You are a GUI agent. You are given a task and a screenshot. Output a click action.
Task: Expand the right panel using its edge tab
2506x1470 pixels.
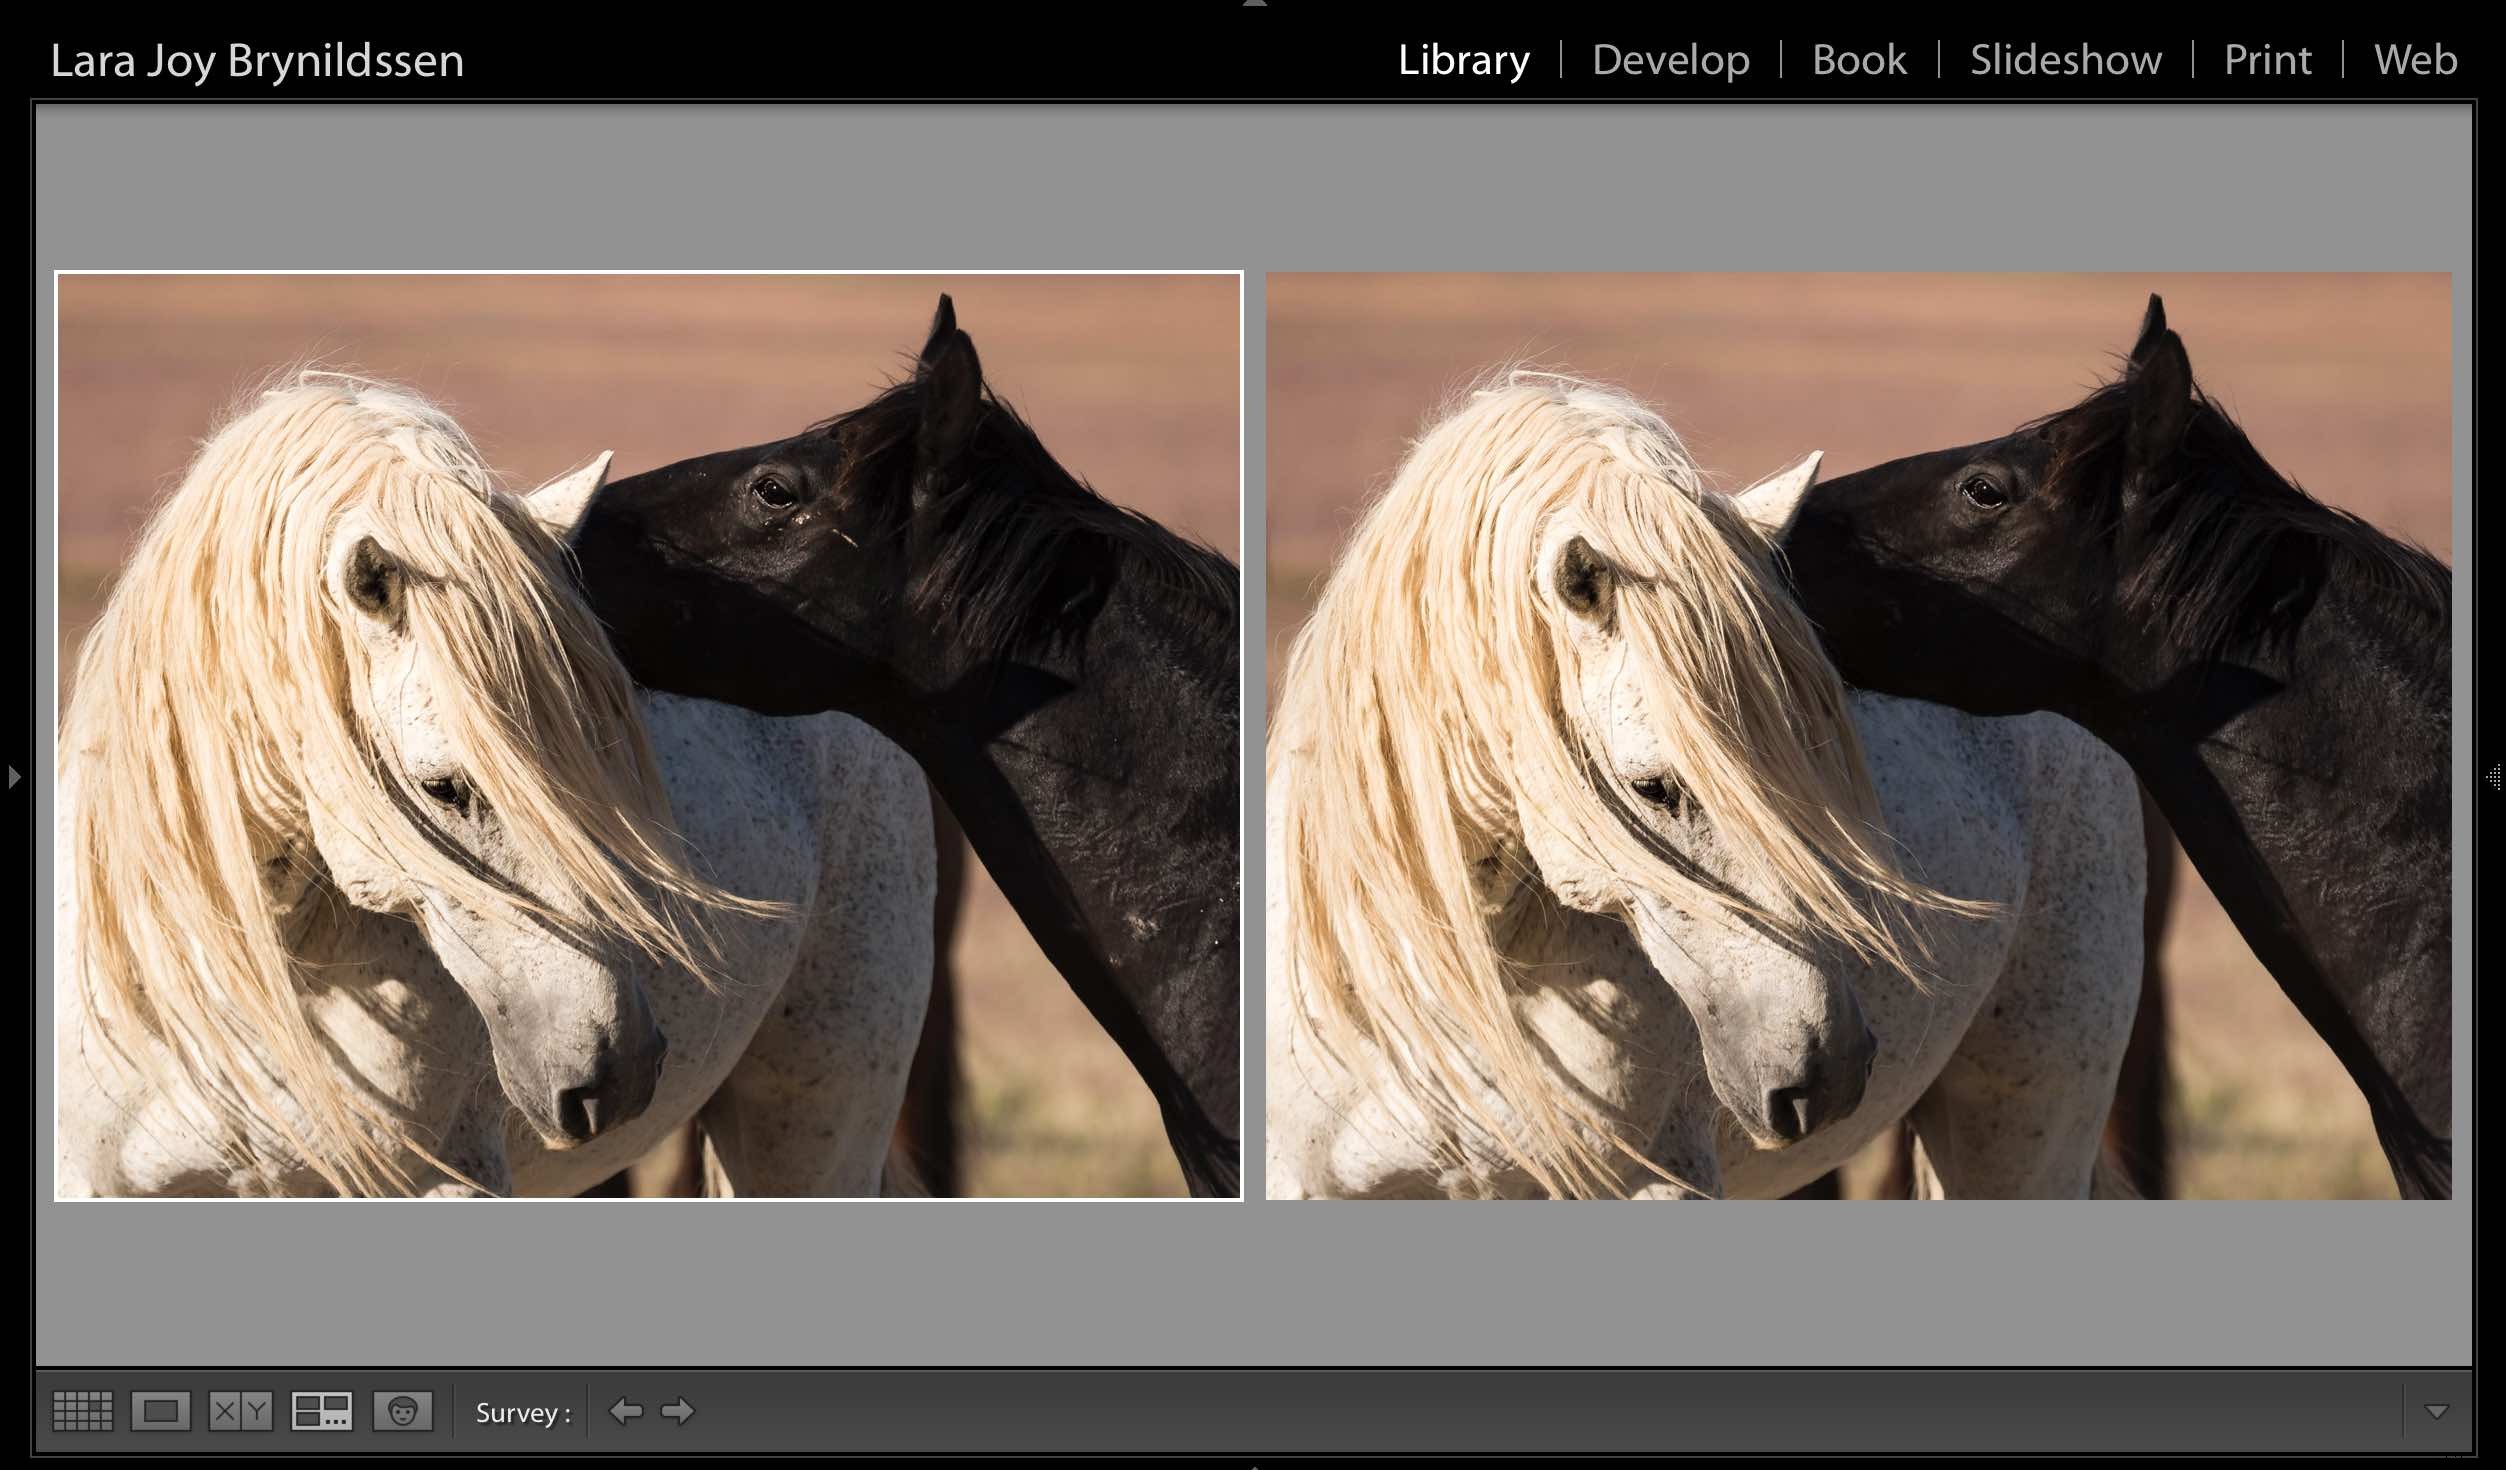tap(2494, 776)
